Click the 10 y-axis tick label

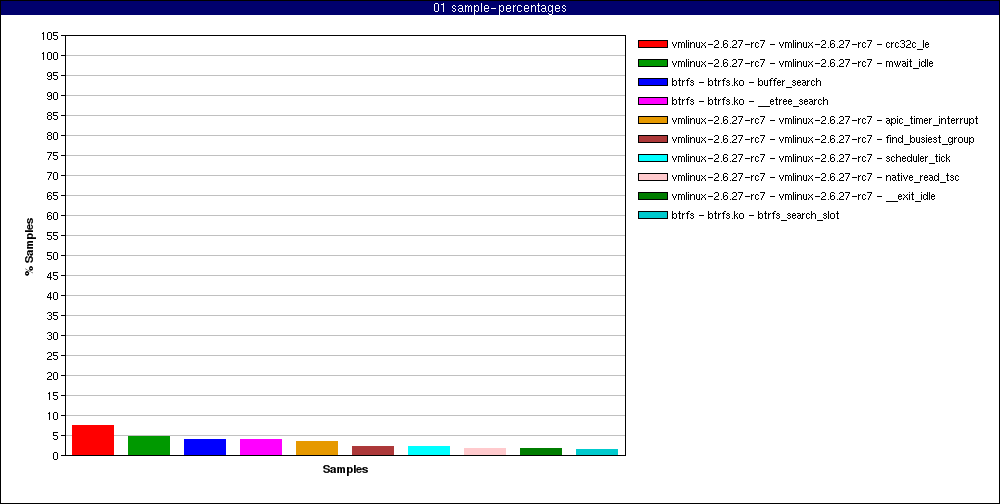54,416
